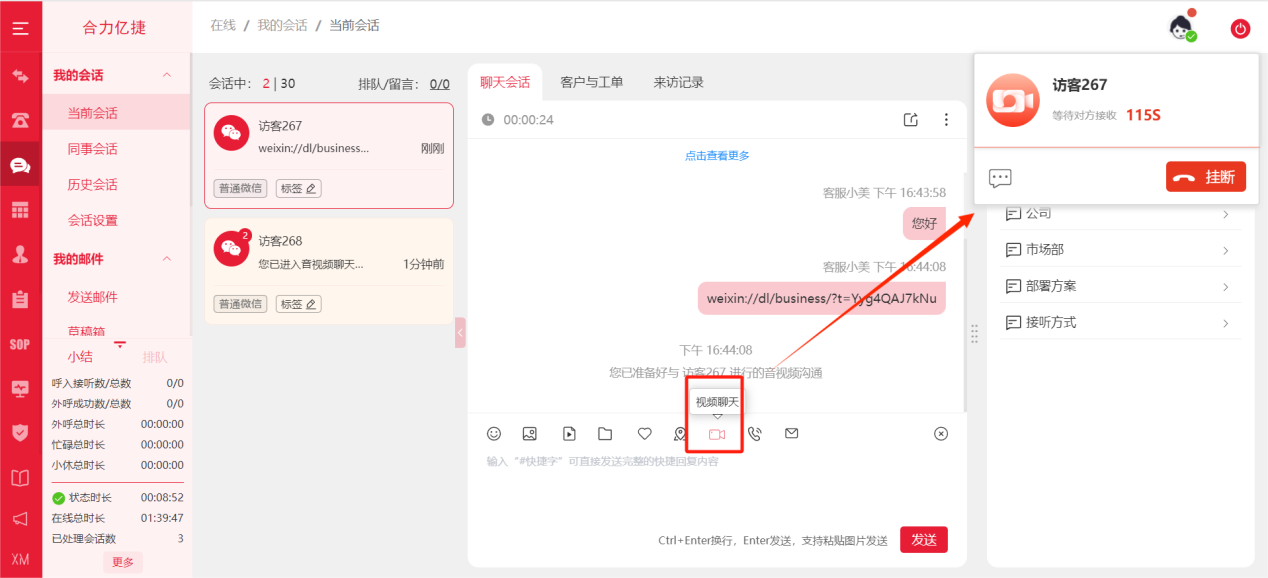Go to 在线 in the breadcrumb
This screenshot has height=578, width=1268.
tap(223, 25)
